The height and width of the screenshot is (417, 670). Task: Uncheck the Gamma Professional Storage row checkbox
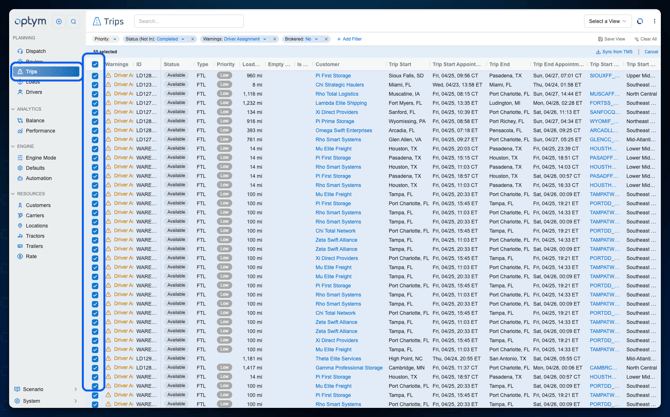pos(95,368)
